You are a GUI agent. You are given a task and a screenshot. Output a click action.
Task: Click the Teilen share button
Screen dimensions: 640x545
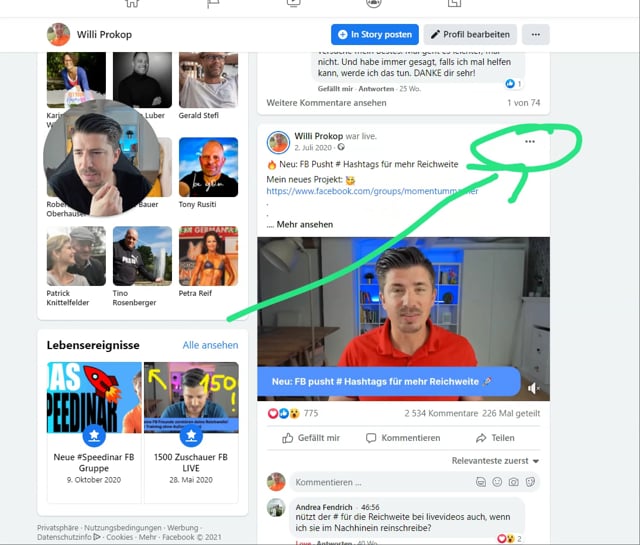(x=495, y=438)
